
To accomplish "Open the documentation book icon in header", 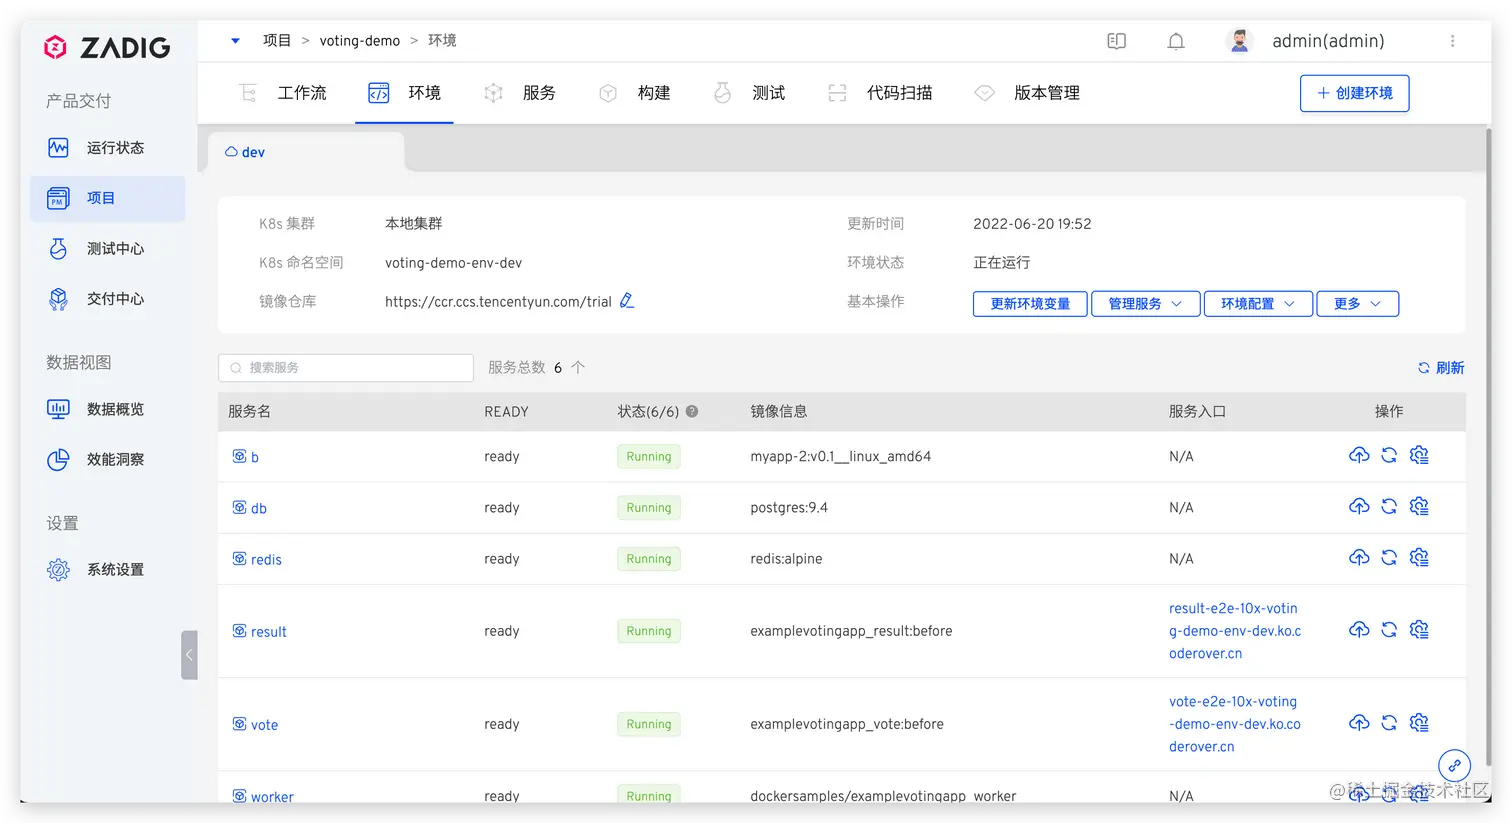I will click(x=1117, y=41).
